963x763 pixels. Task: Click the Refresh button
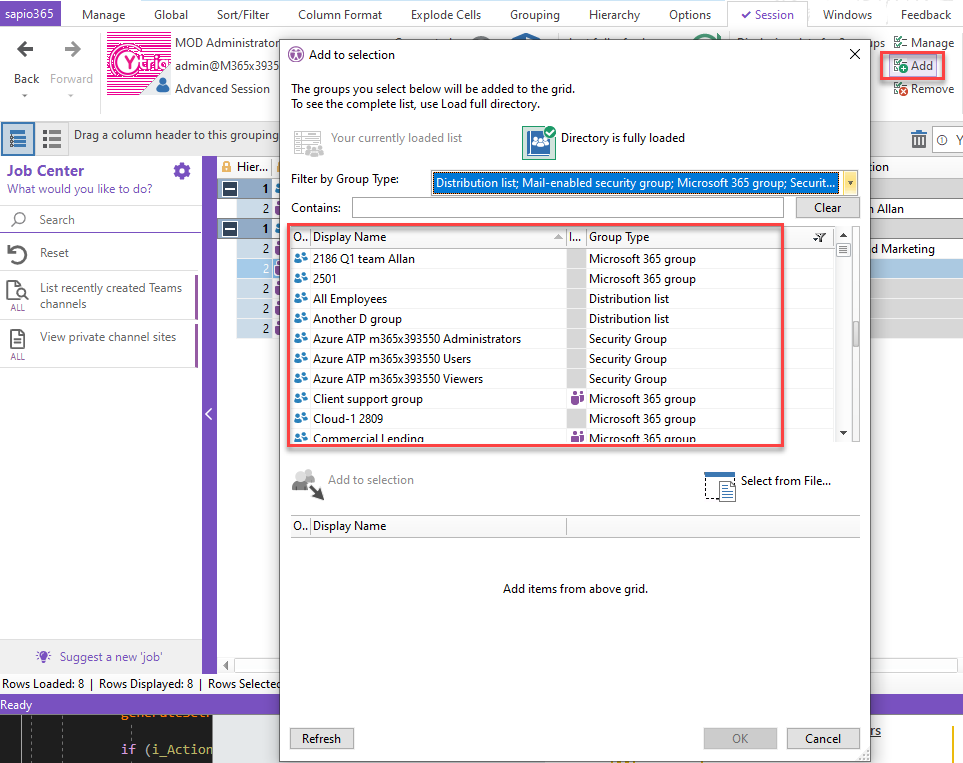321,739
